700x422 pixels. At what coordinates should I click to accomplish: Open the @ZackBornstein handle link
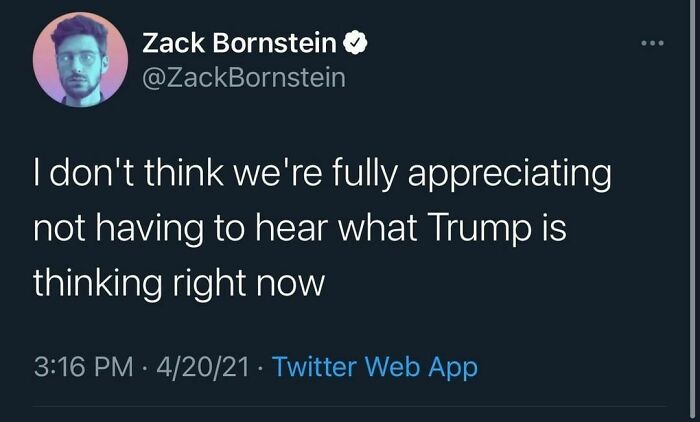coord(244,76)
